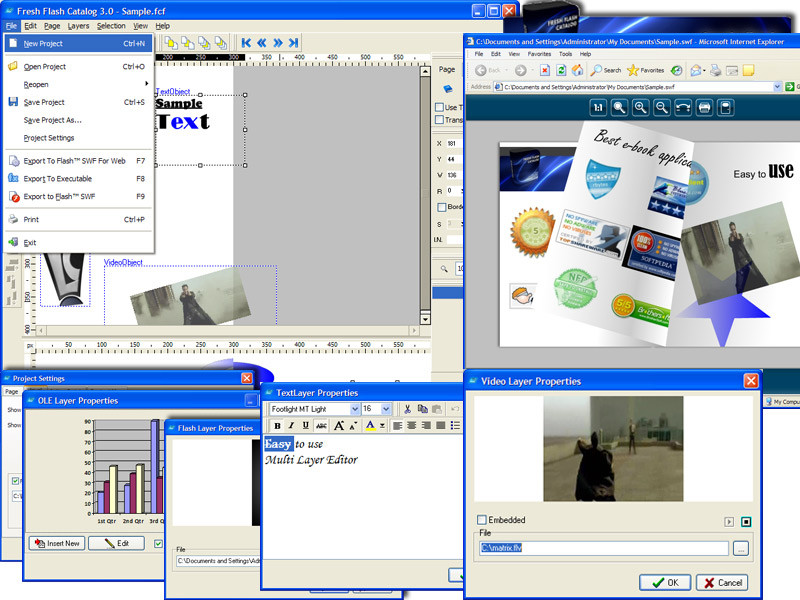Toggle Italic in TextLayer Properties
The width and height of the screenshot is (800, 600).
(x=291, y=426)
